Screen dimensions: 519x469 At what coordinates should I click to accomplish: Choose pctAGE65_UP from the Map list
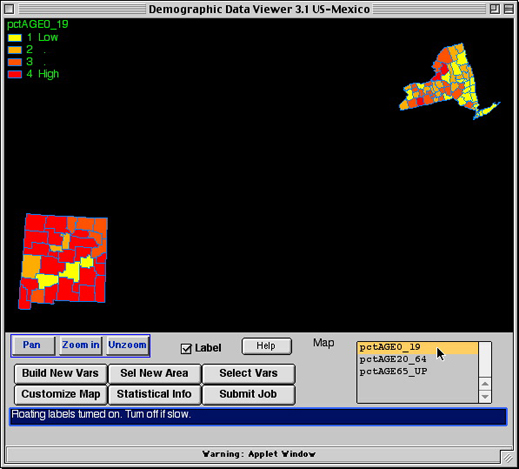(418, 371)
